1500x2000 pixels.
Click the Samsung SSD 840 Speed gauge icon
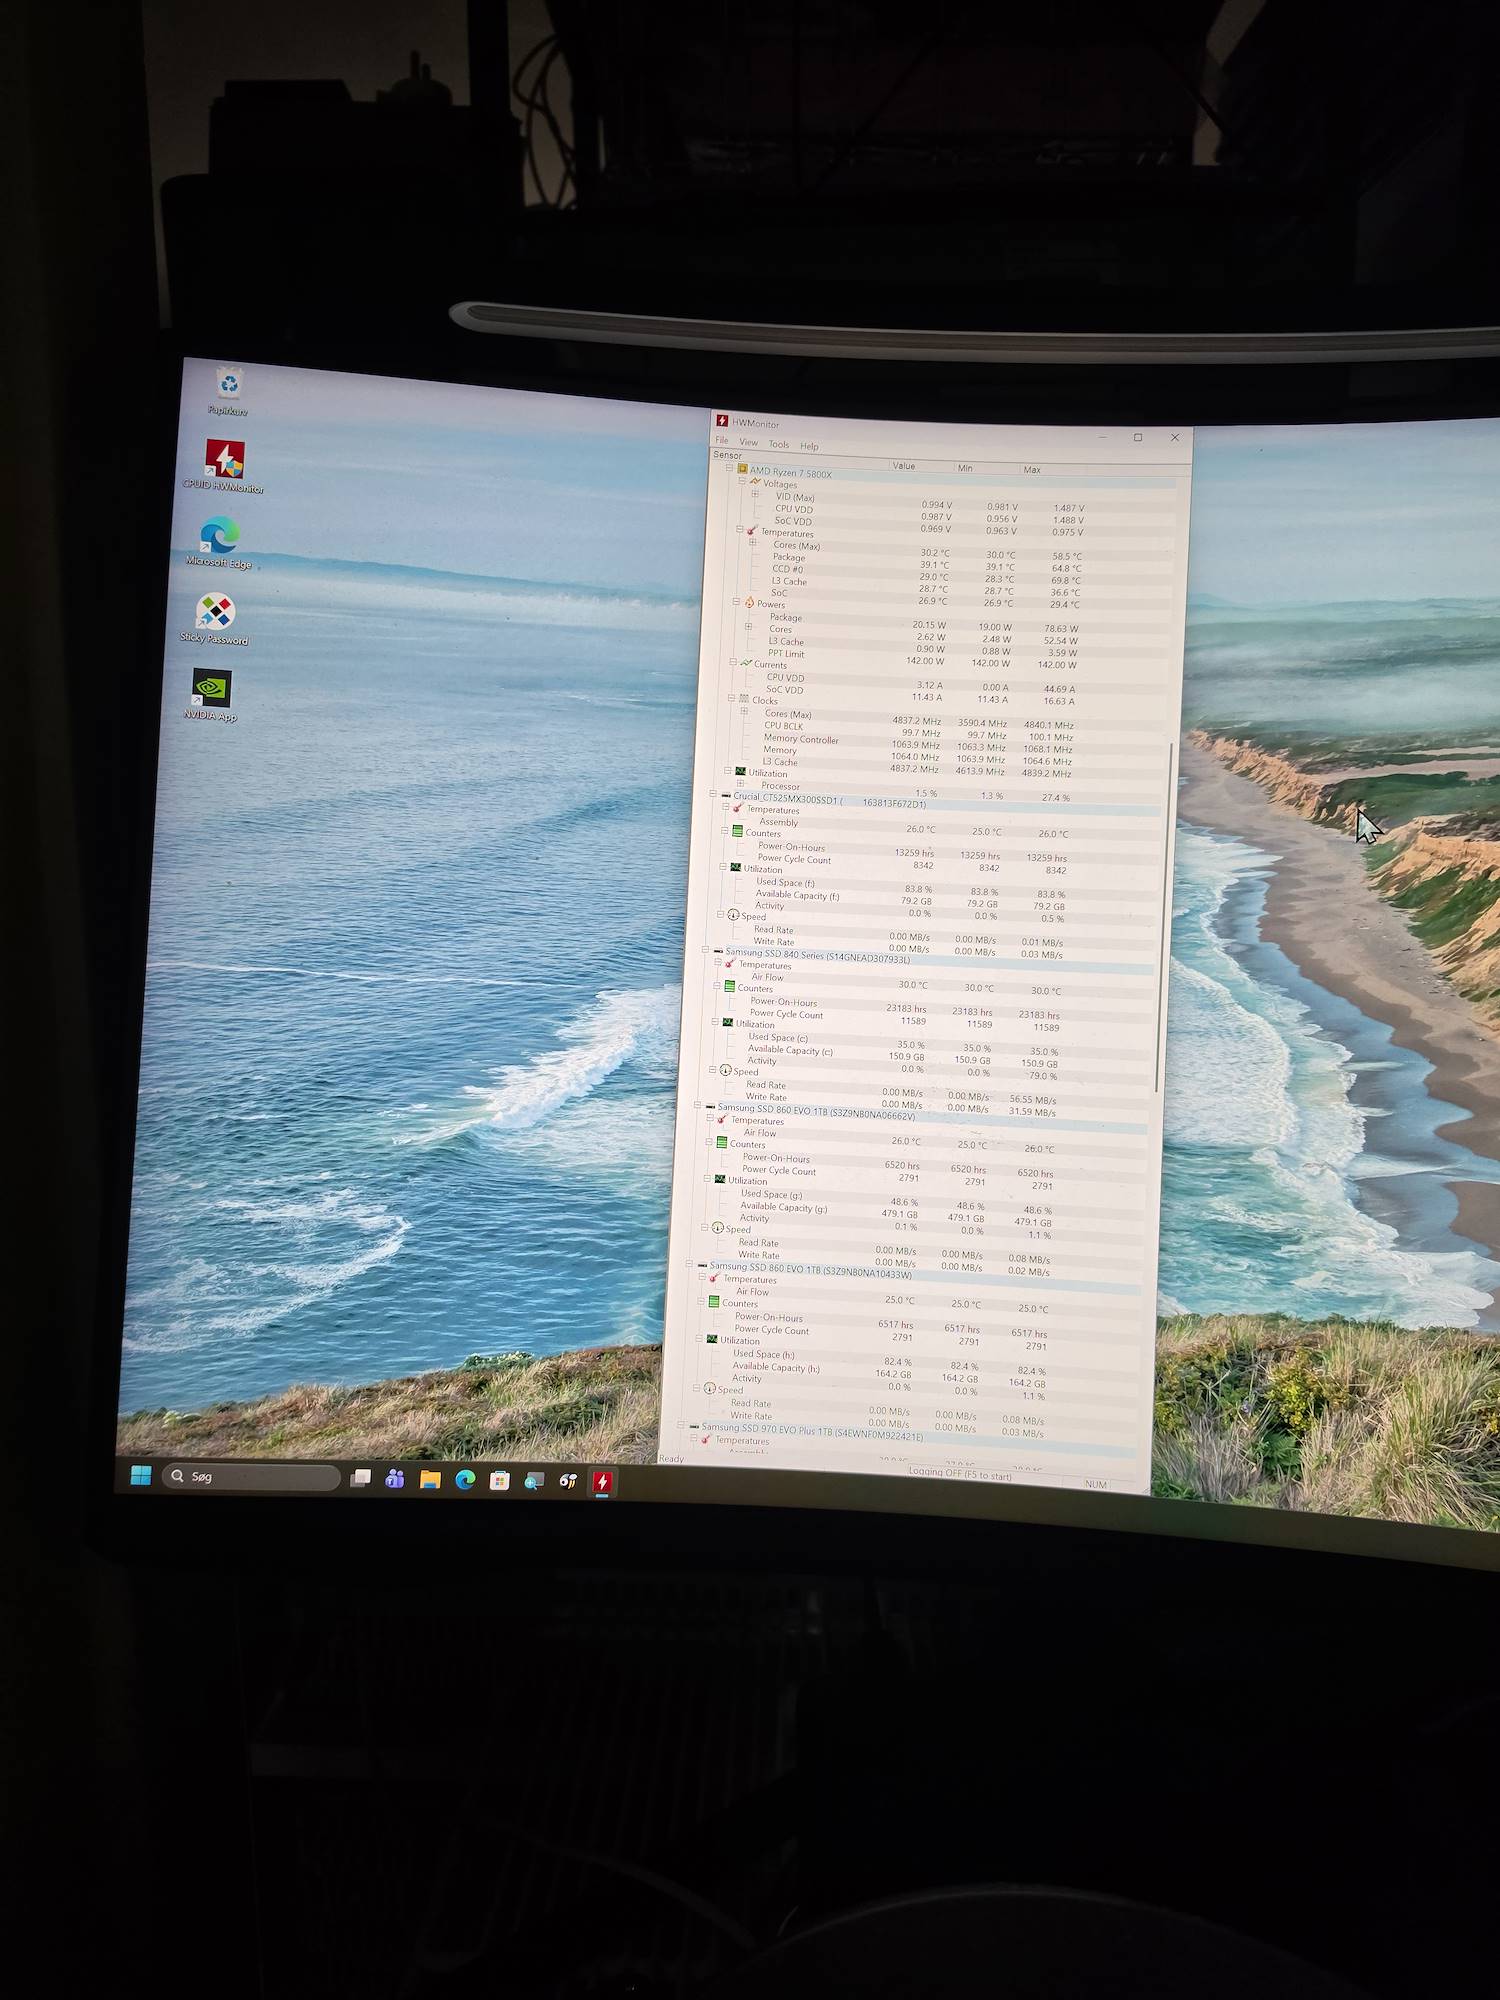click(x=725, y=1070)
